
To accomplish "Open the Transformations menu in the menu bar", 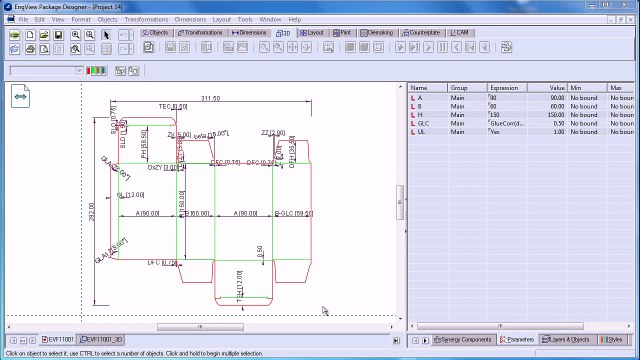I will 146,19.
